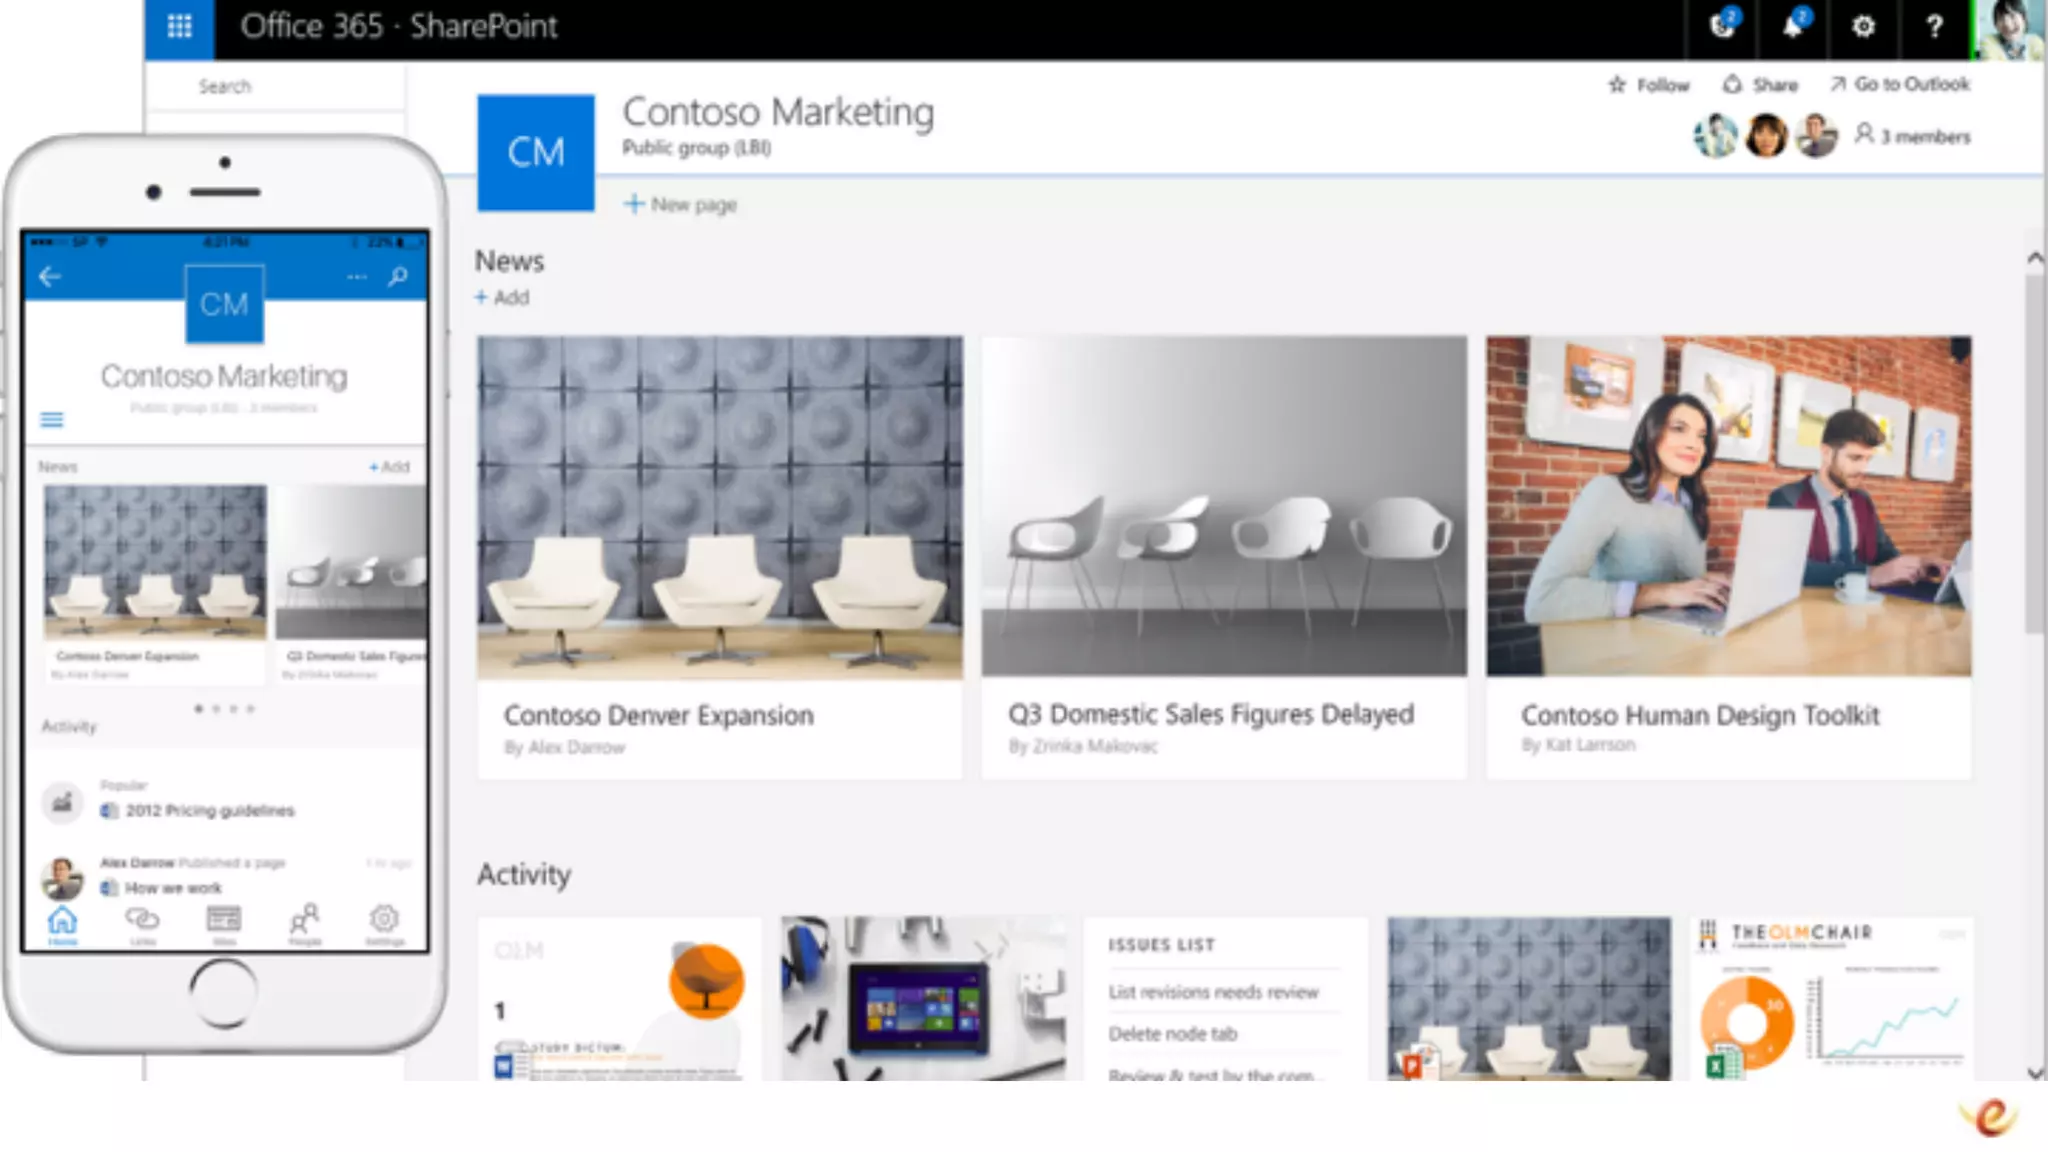
Task: Click the New page button
Action: pyautogui.click(x=681, y=205)
